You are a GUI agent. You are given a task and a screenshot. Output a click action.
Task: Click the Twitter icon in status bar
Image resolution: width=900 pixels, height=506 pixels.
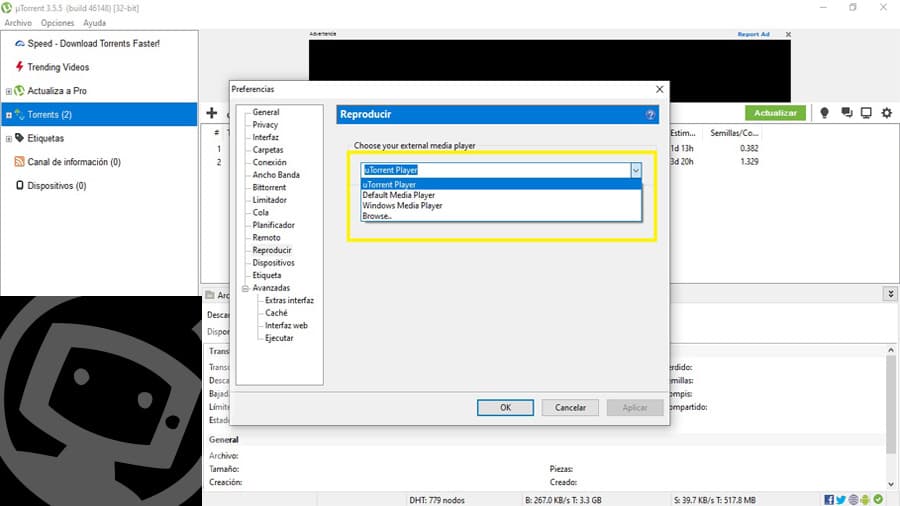pyautogui.click(x=841, y=500)
